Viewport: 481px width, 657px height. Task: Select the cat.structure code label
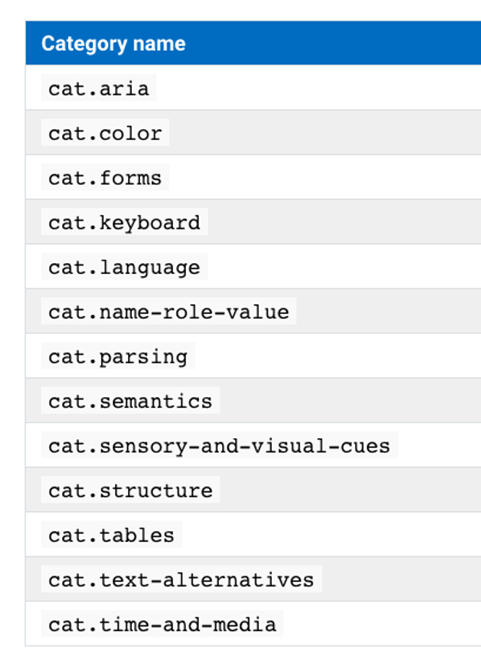coord(130,490)
